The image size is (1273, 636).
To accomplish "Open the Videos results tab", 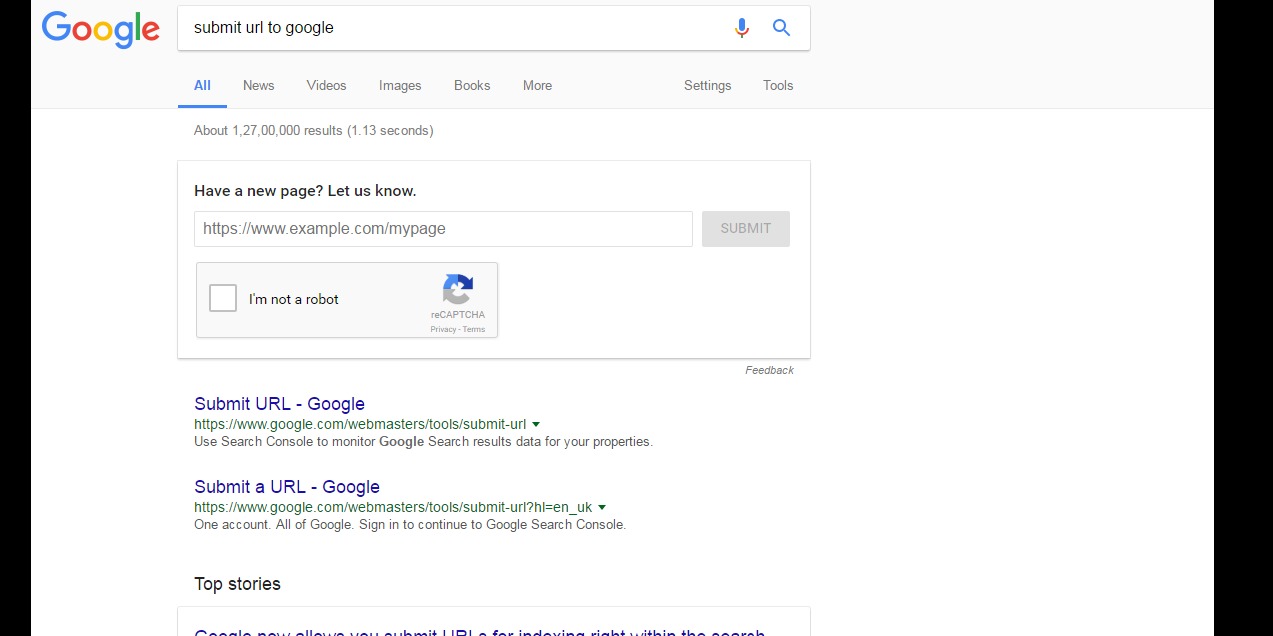I will click(x=326, y=86).
